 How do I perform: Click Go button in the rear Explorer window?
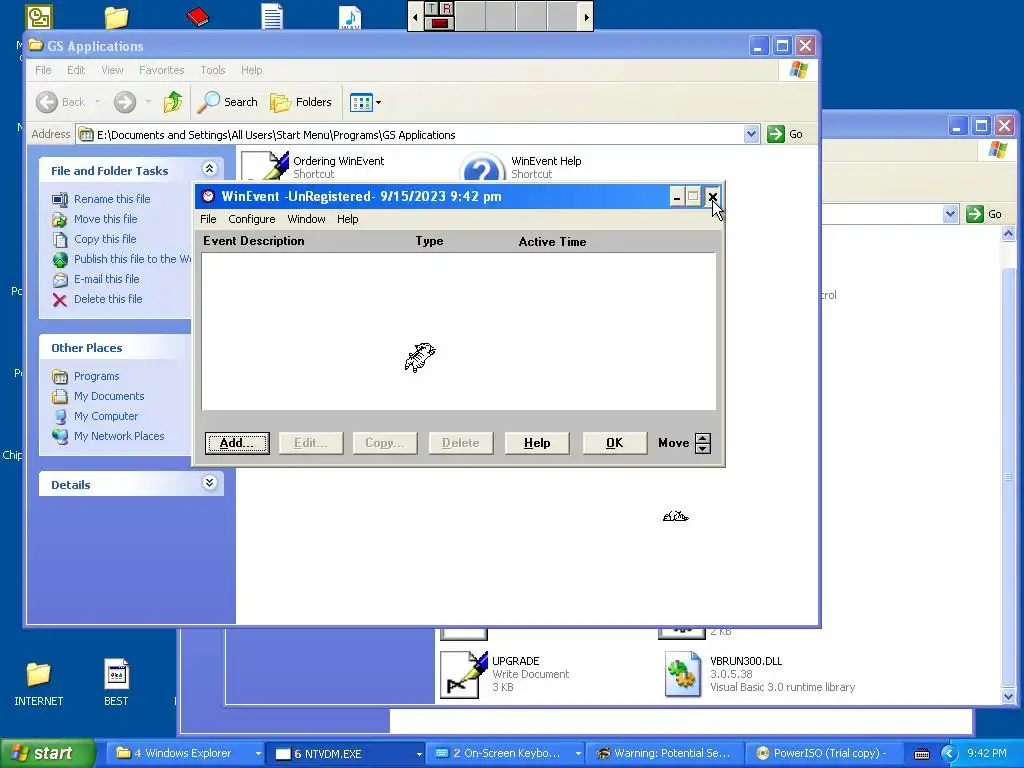pyautogui.click(x=985, y=214)
